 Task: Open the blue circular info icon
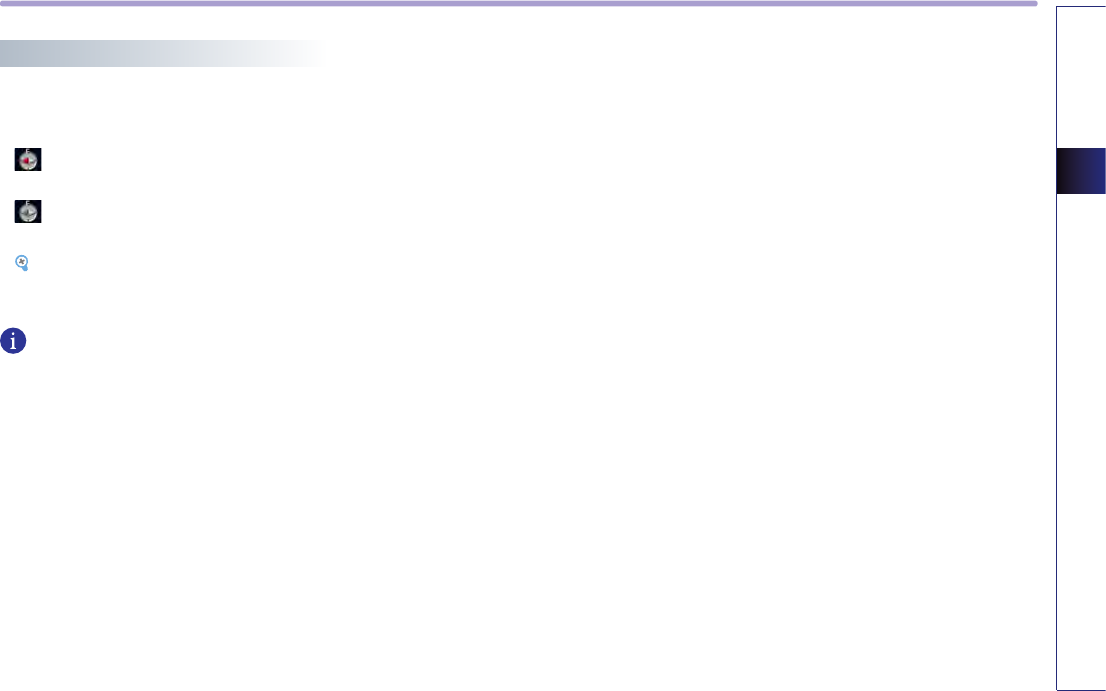pyautogui.click(x=13, y=341)
